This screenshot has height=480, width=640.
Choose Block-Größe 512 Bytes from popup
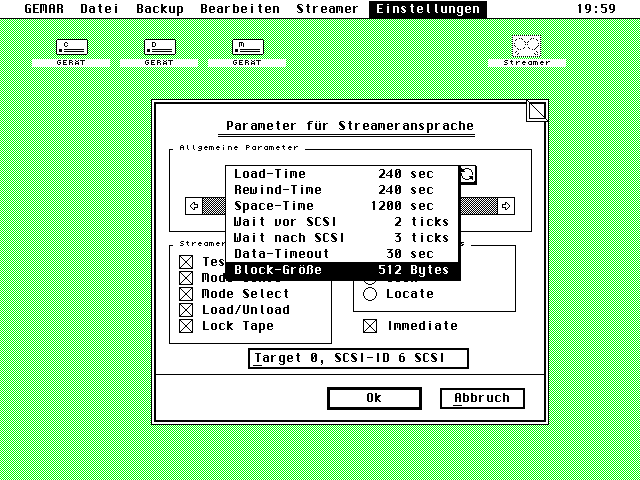[341, 270]
